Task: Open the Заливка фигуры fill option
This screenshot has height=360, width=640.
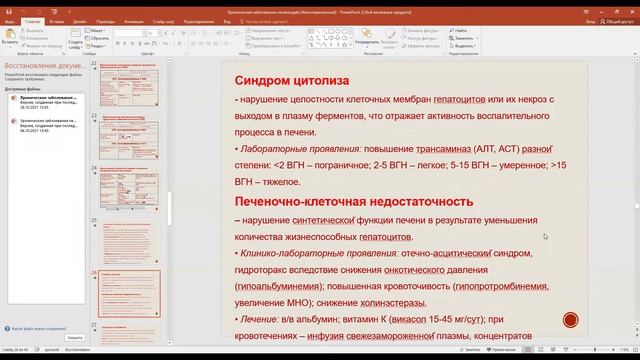Action: (x=420, y=31)
